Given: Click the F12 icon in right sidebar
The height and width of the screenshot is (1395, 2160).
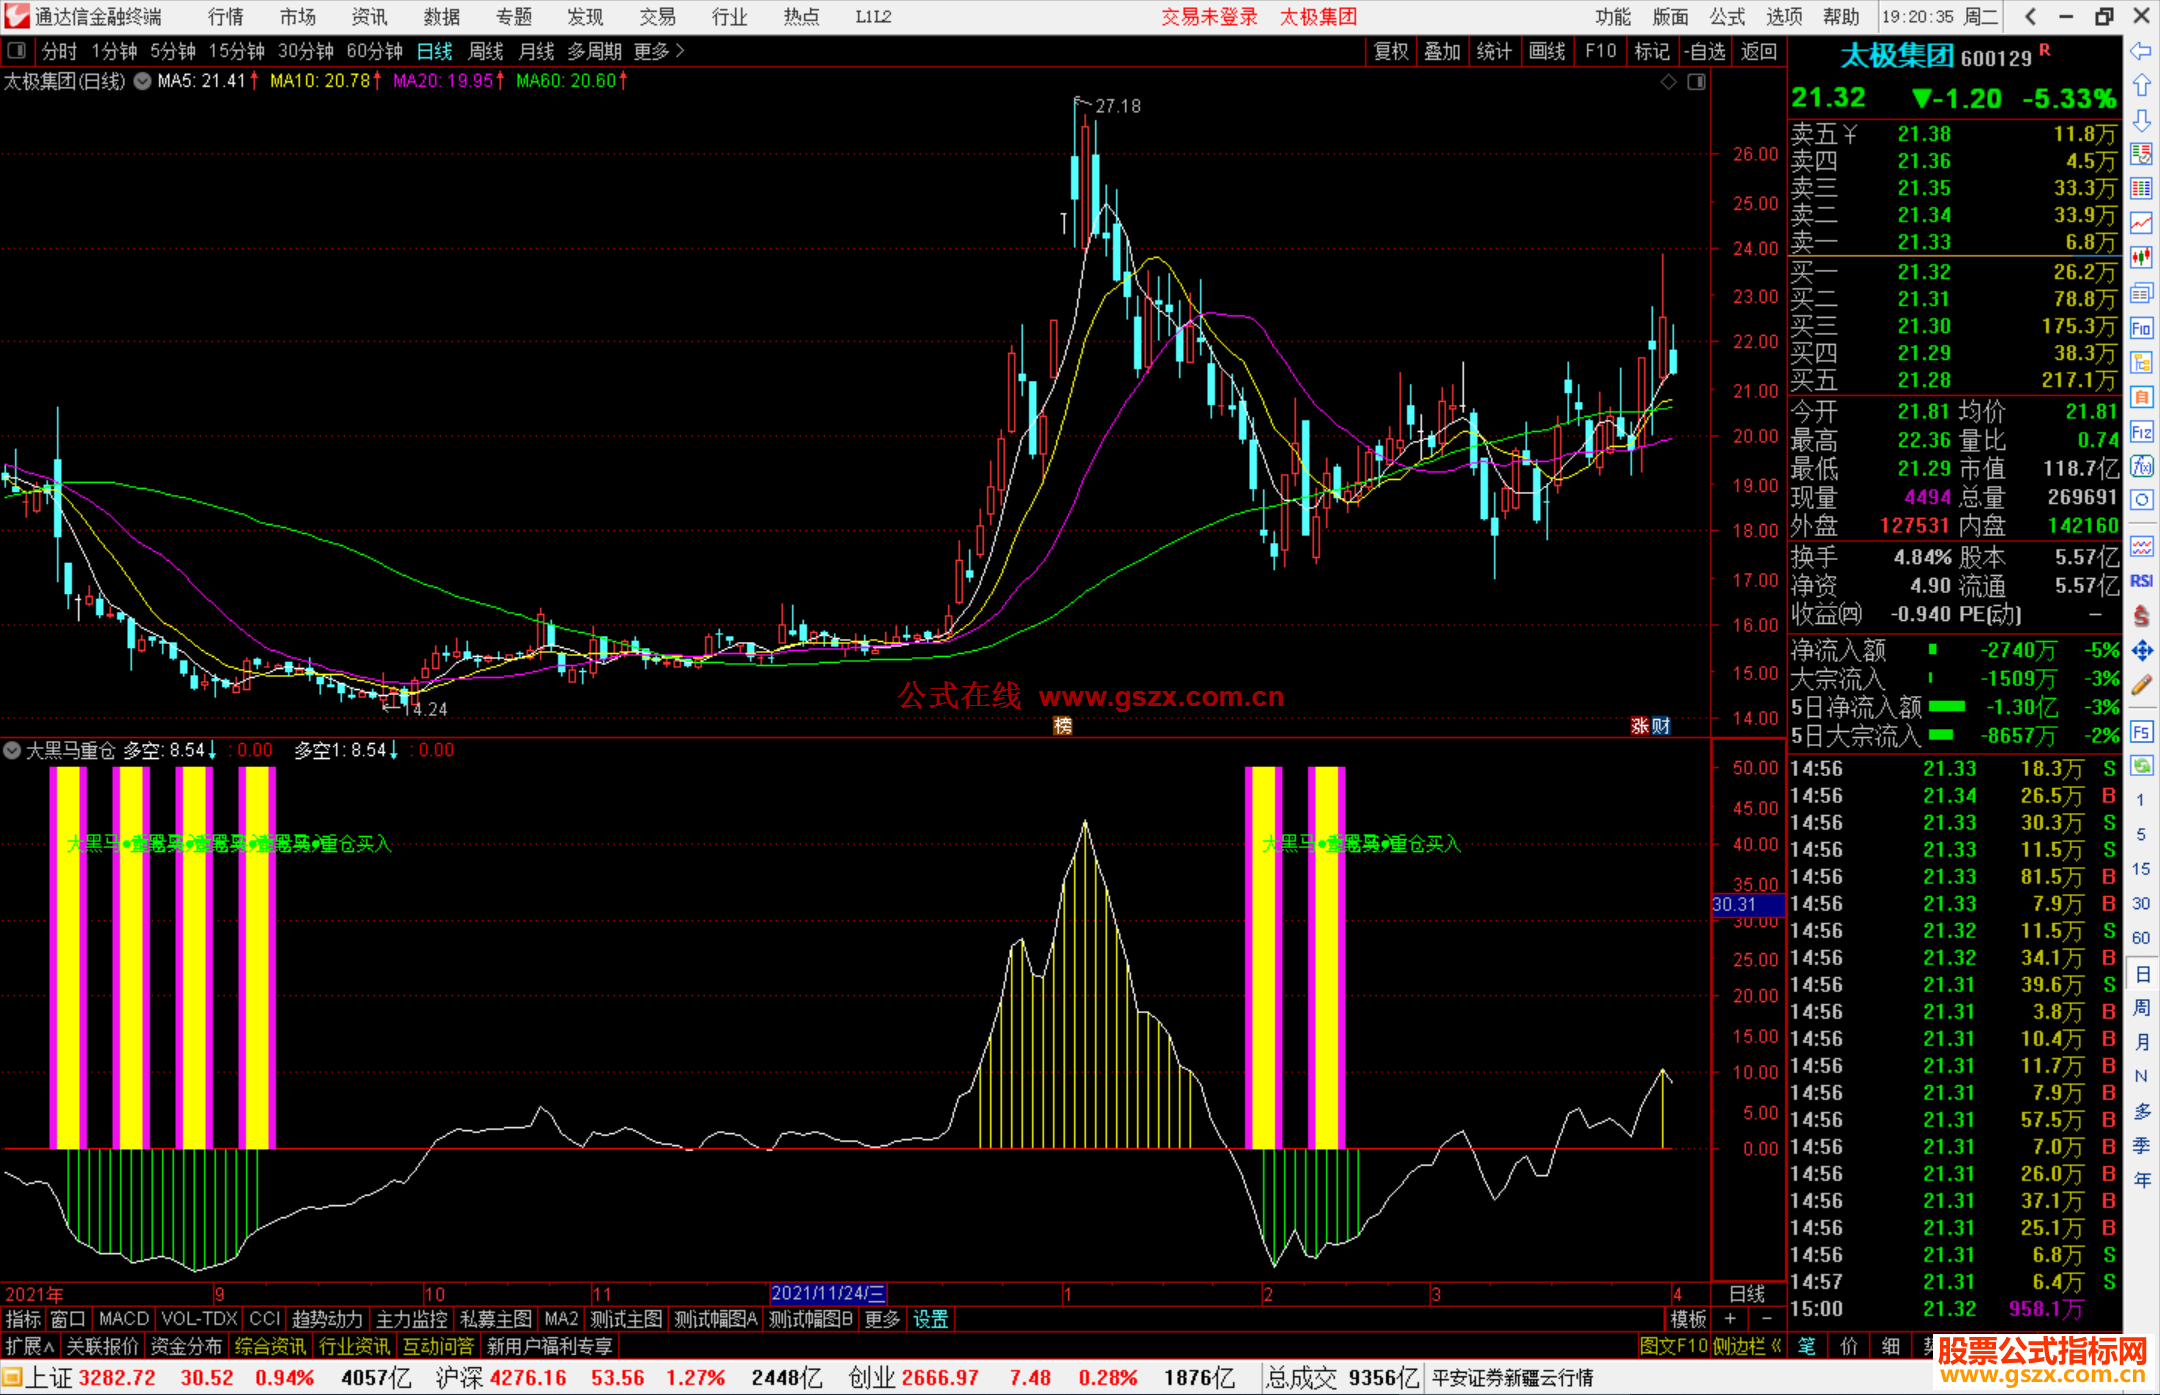Looking at the screenshot, I should pyautogui.click(x=2141, y=432).
